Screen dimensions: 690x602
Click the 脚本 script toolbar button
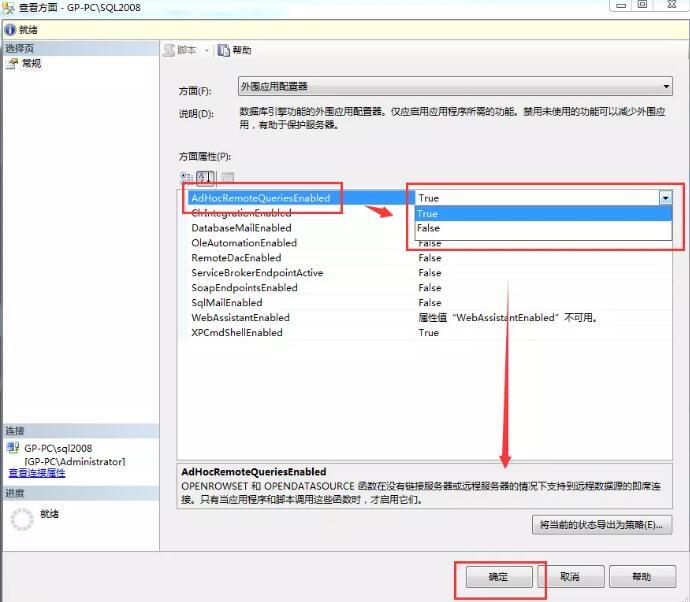(180, 50)
